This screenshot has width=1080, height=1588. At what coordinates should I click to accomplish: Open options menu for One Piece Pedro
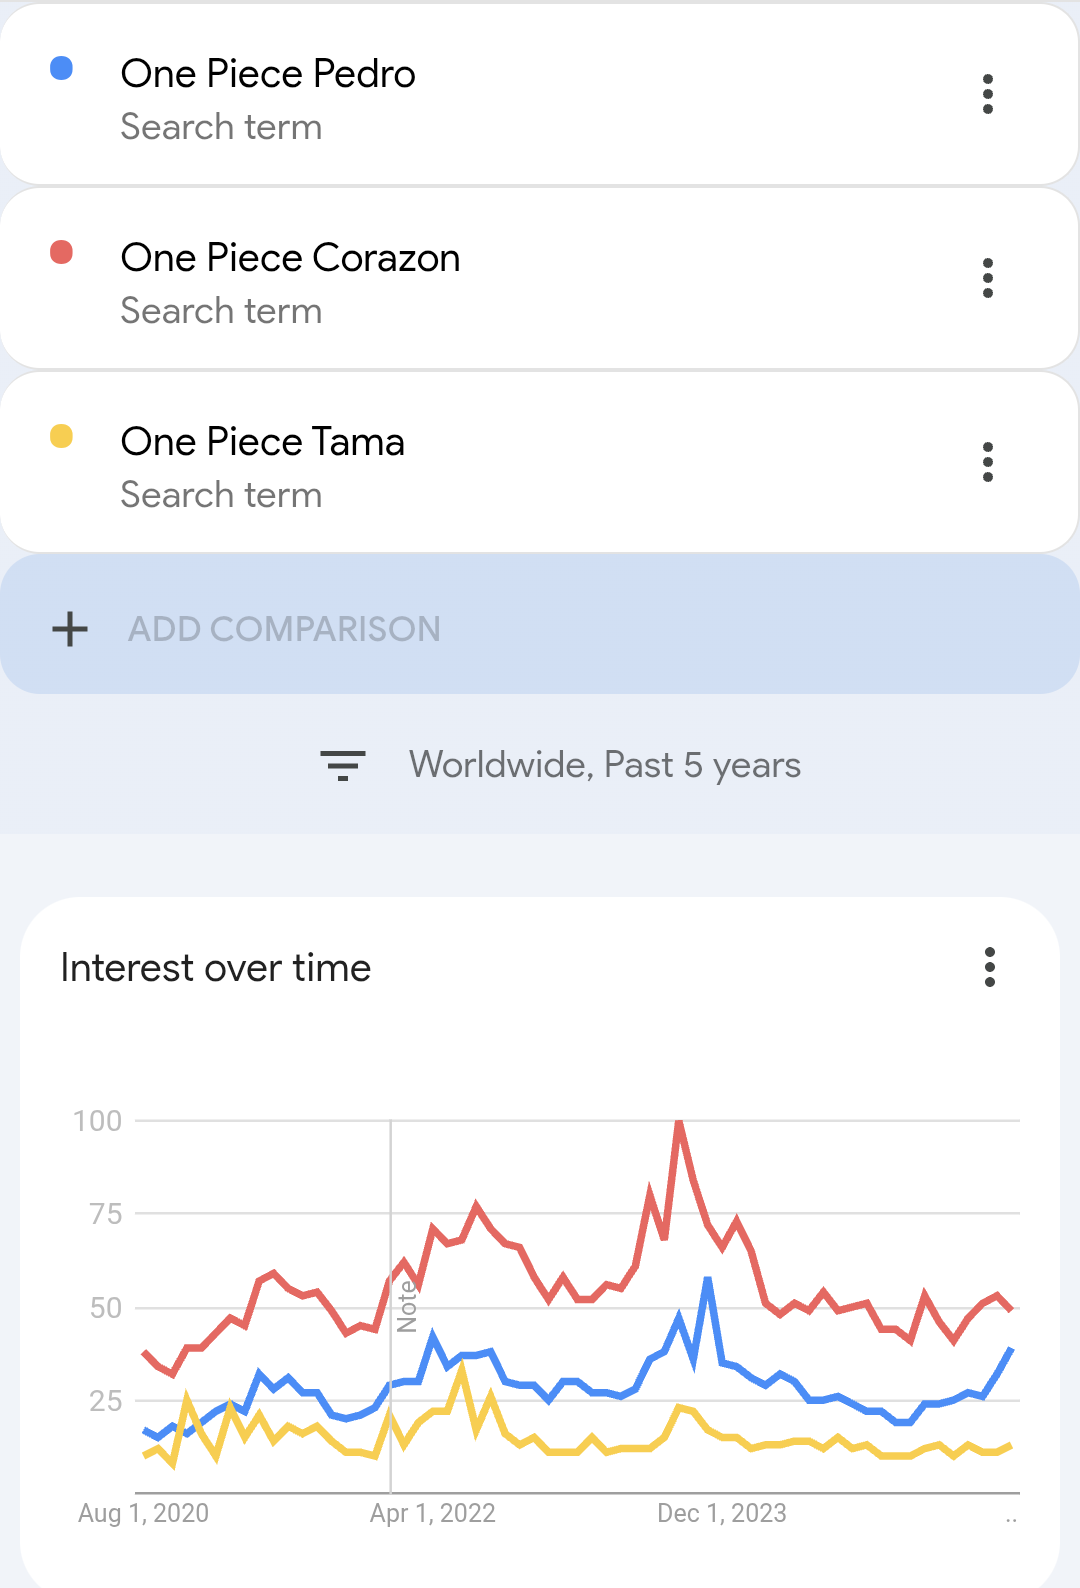(x=987, y=94)
